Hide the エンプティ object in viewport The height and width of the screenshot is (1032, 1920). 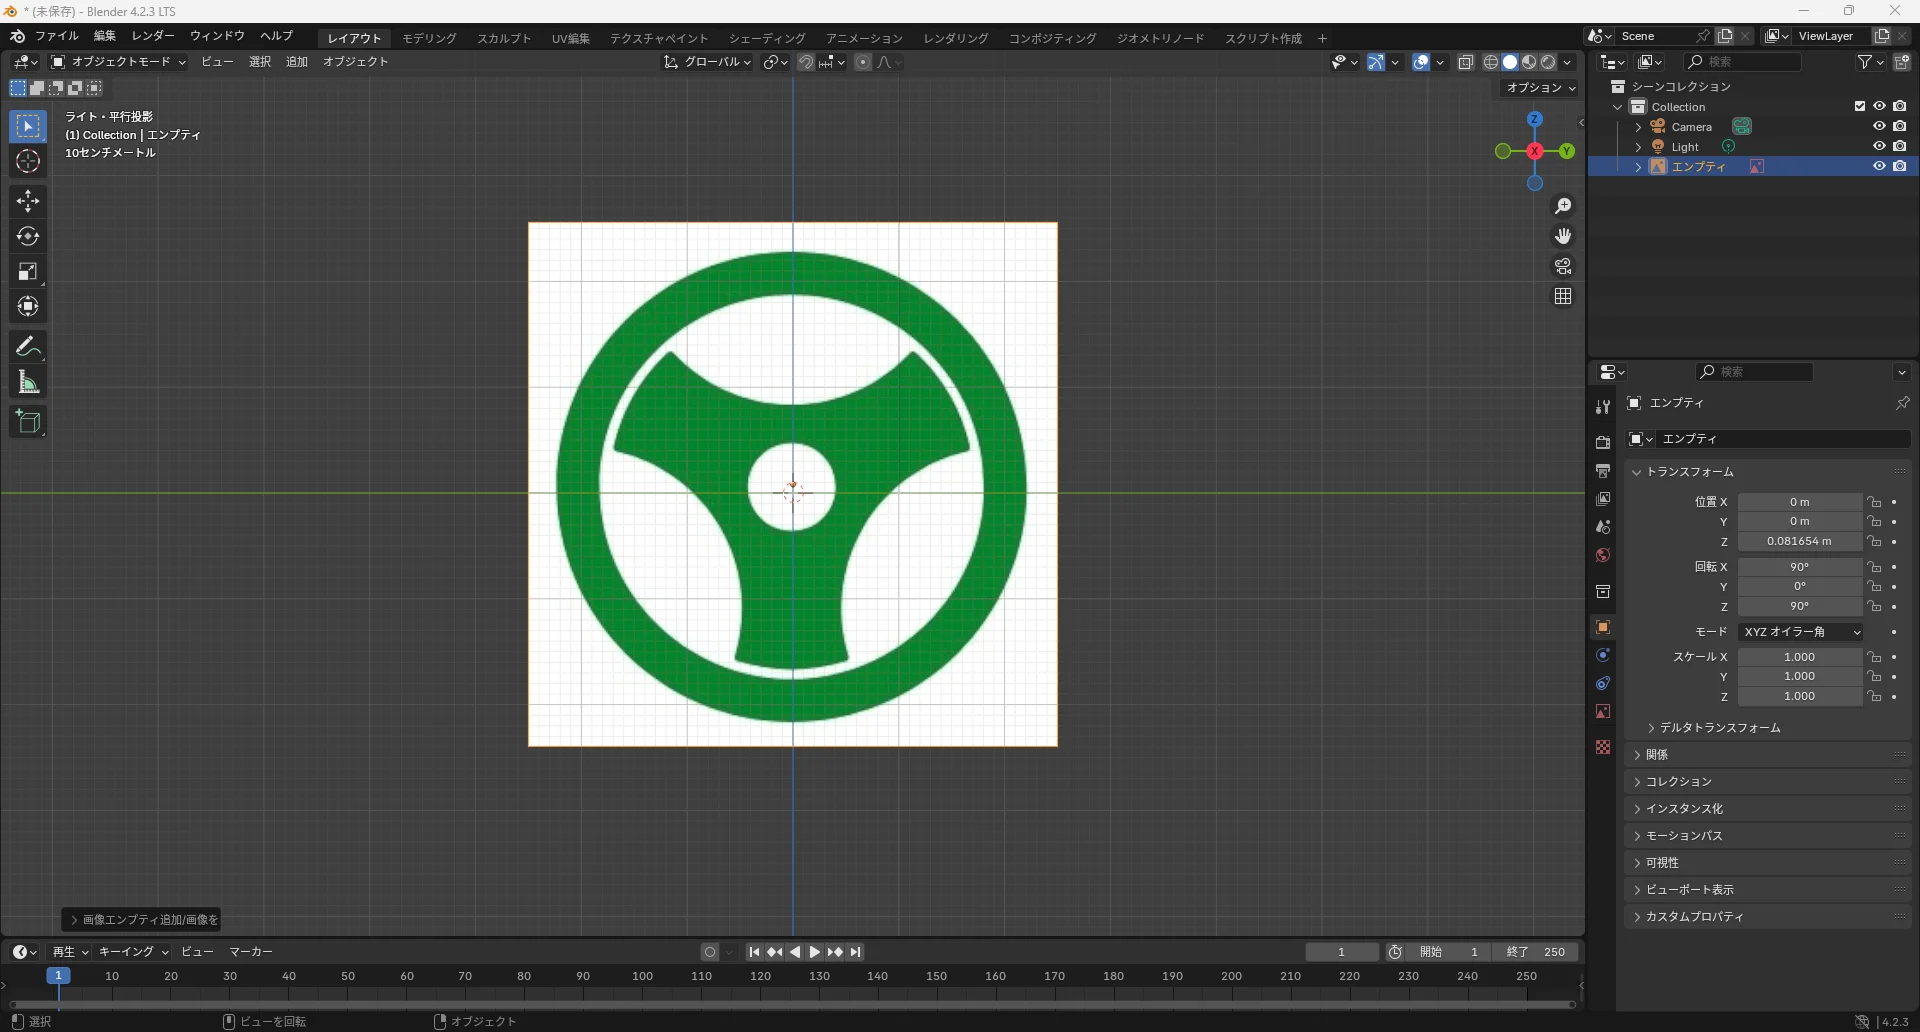pos(1879,166)
